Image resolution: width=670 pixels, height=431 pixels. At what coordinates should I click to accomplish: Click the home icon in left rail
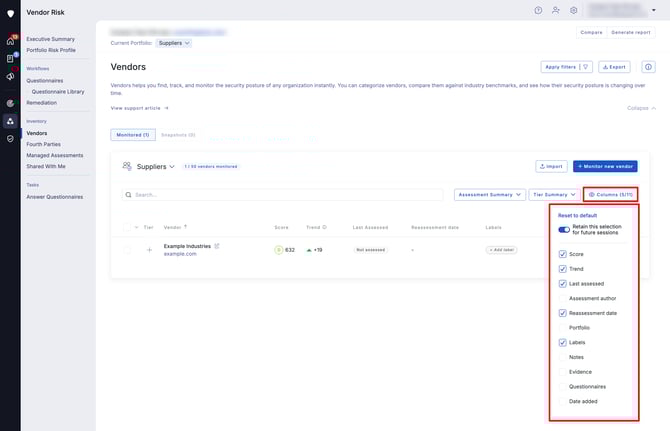point(10,40)
